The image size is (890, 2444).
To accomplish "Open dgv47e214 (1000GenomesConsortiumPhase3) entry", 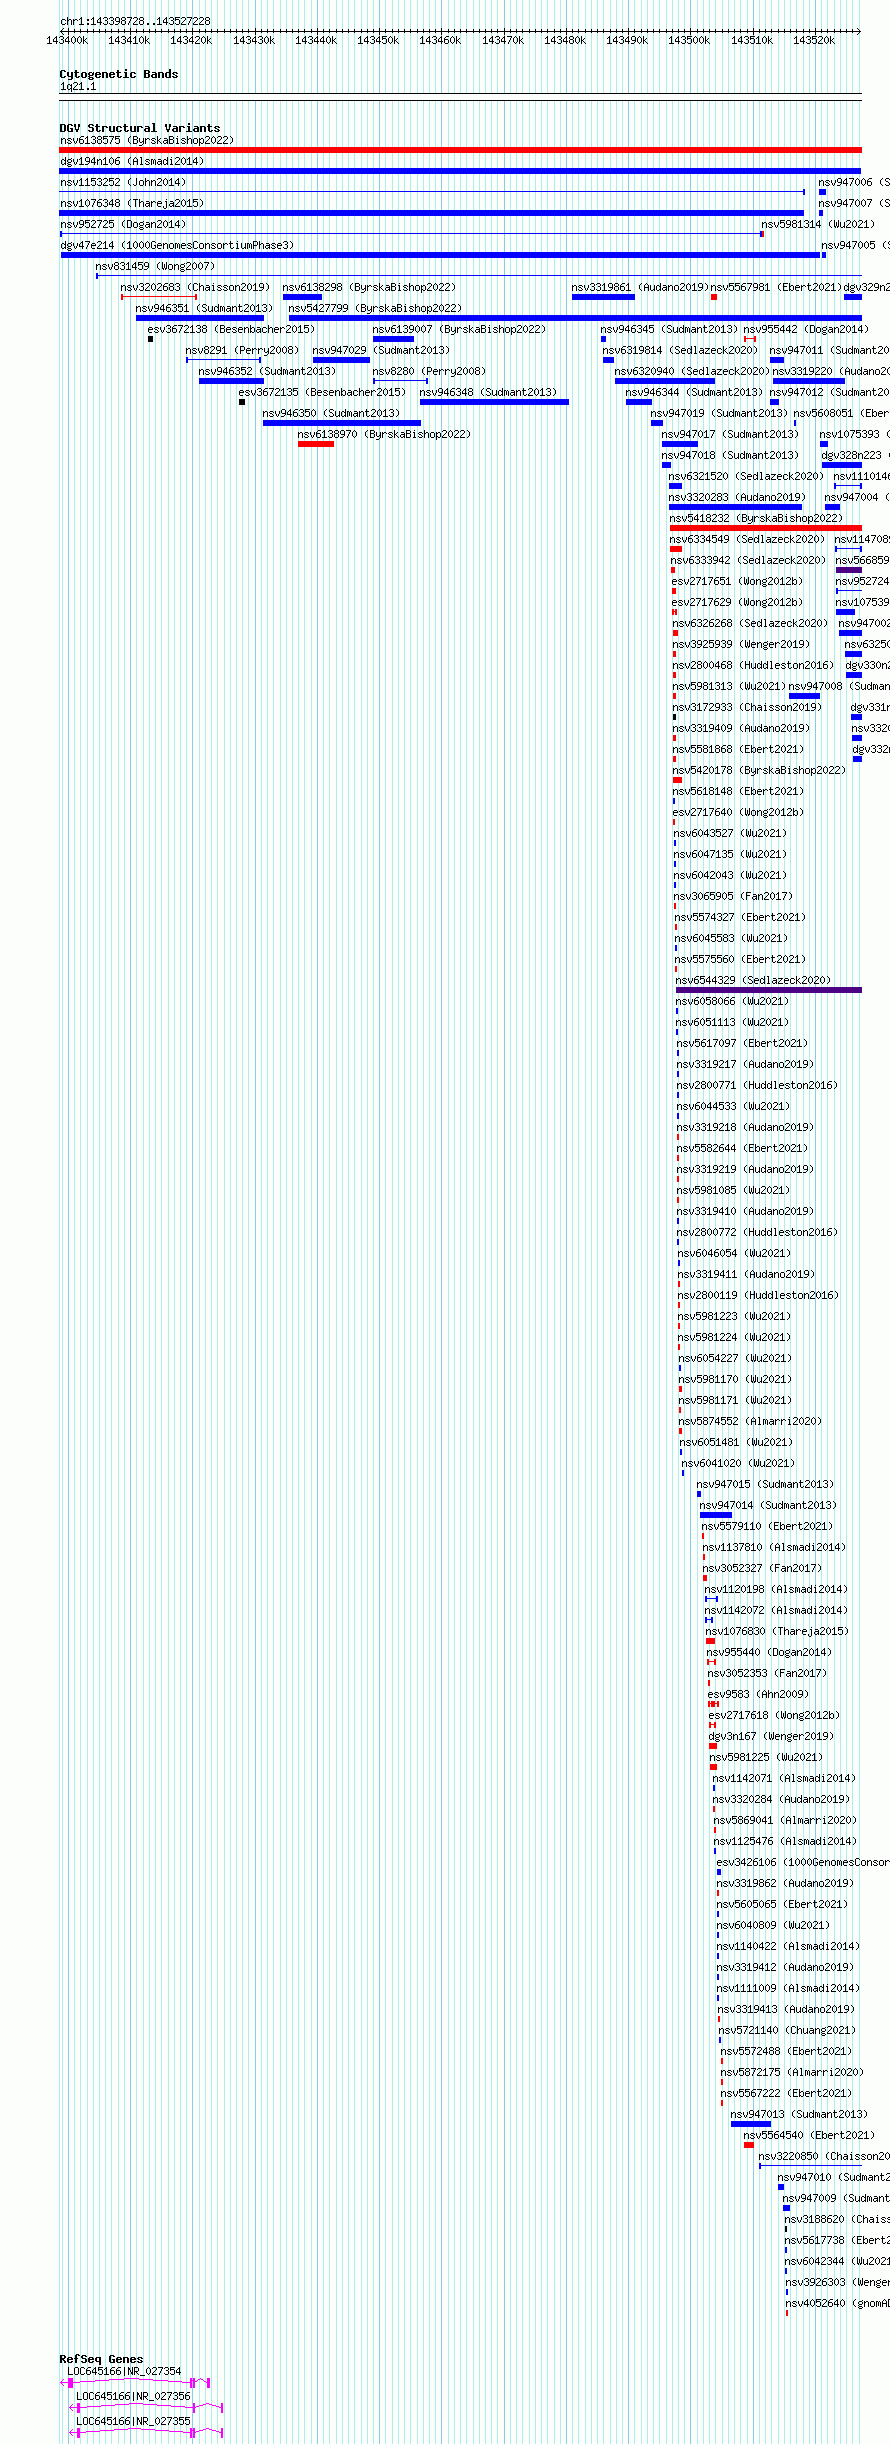I will coord(177,245).
